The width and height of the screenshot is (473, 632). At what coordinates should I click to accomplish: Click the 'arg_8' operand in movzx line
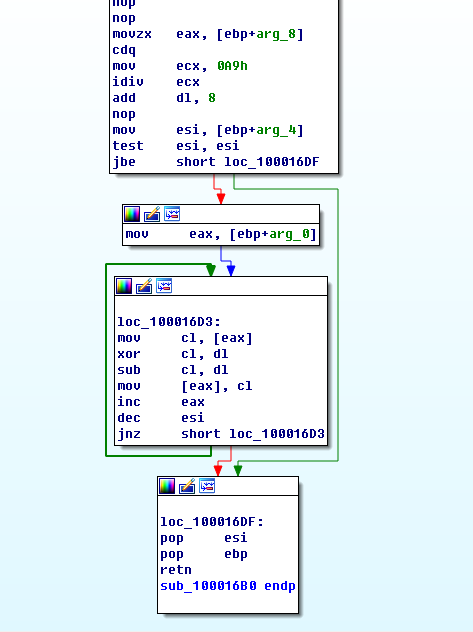point(276,34)
